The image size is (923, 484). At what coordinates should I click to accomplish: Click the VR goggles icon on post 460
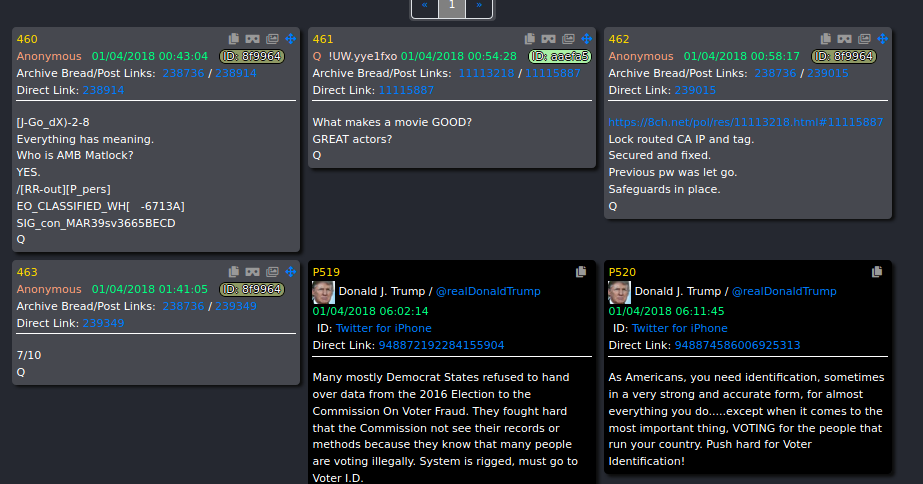[253, 39]
